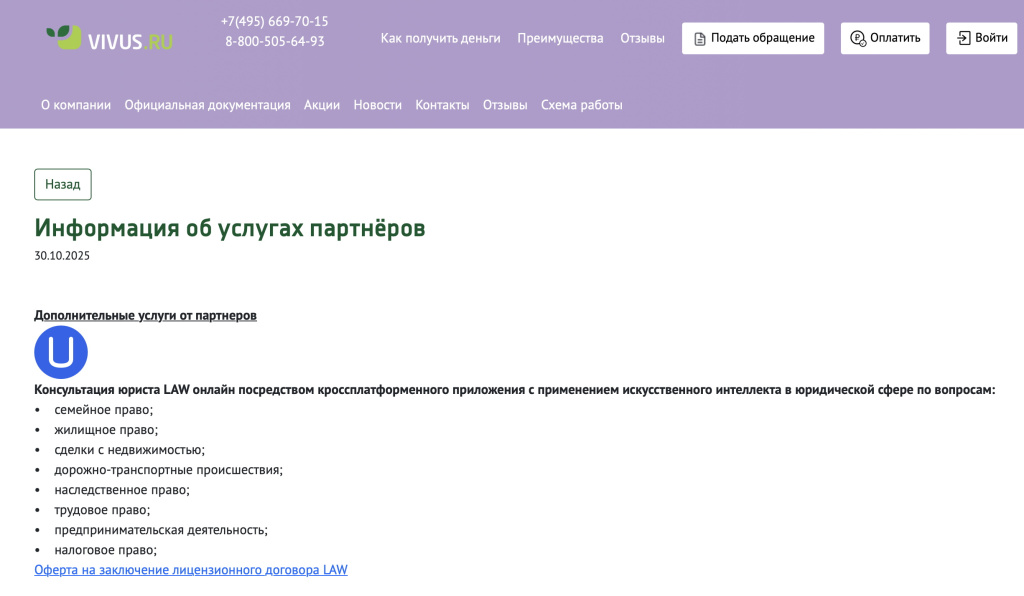Follow the Оферта на заключение лицензионного договора LAW link
The height and width of the screenshot is (596, 1024).
click(190, 569)
